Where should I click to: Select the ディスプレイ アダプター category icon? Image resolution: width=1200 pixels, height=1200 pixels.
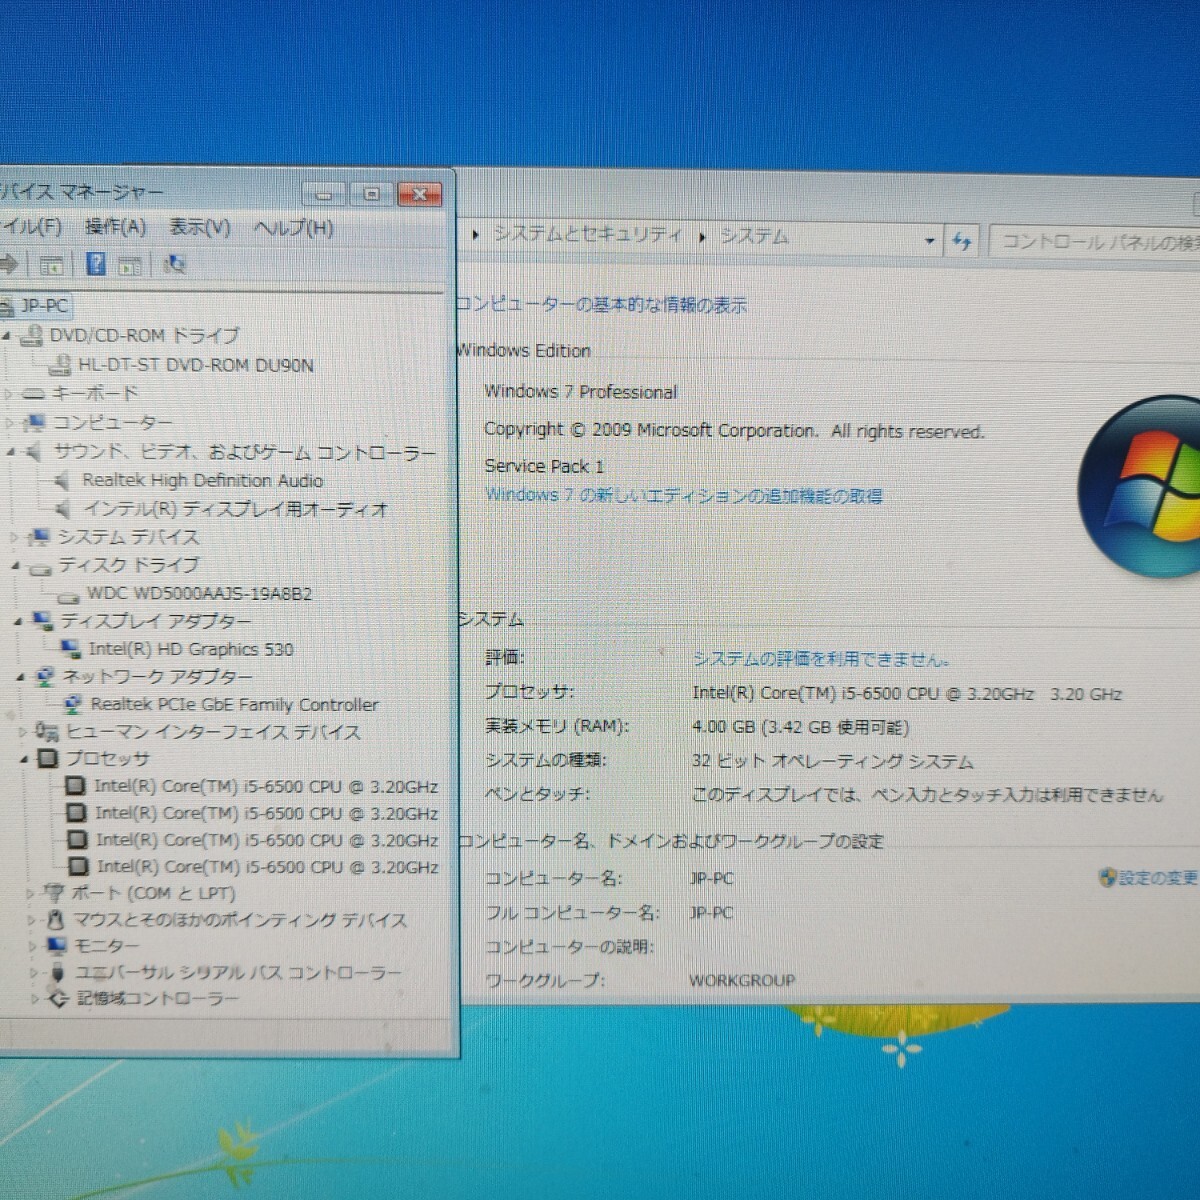pyautogui.click(x=43, y=622)
